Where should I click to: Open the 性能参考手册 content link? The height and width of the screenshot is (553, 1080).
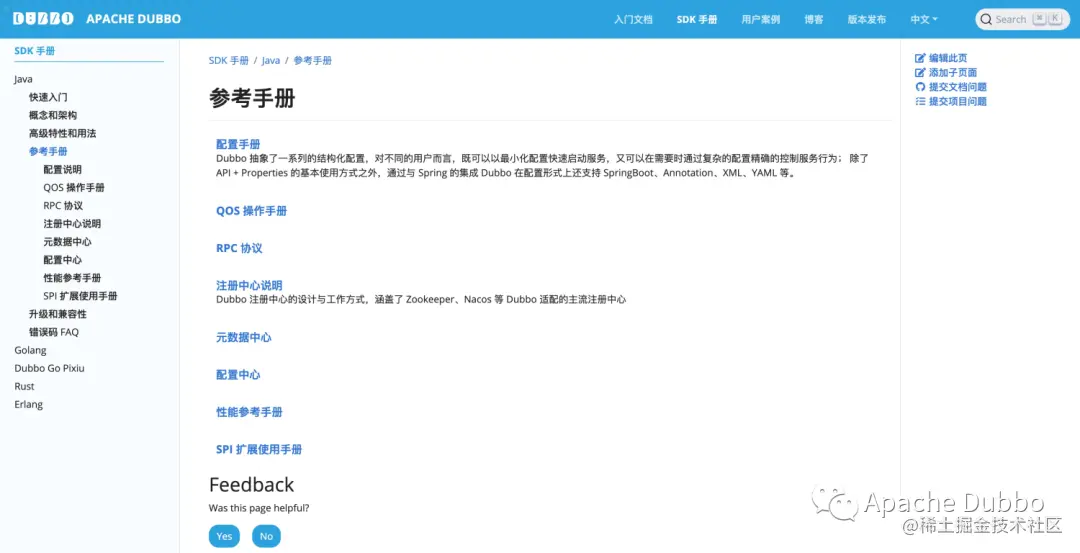(249, 412)
